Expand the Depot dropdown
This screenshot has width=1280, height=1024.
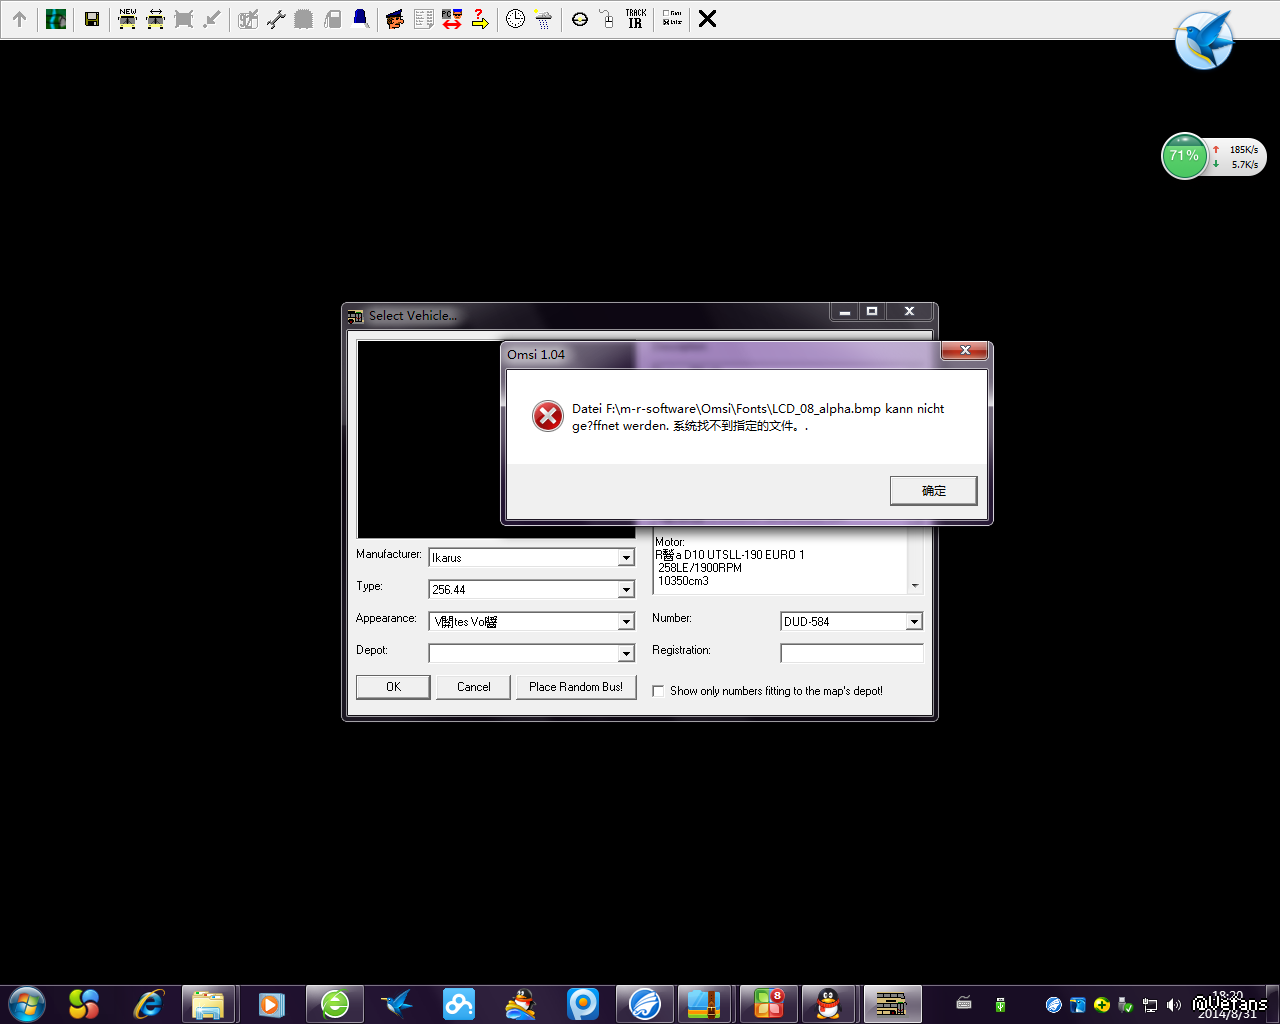[626, 654]
